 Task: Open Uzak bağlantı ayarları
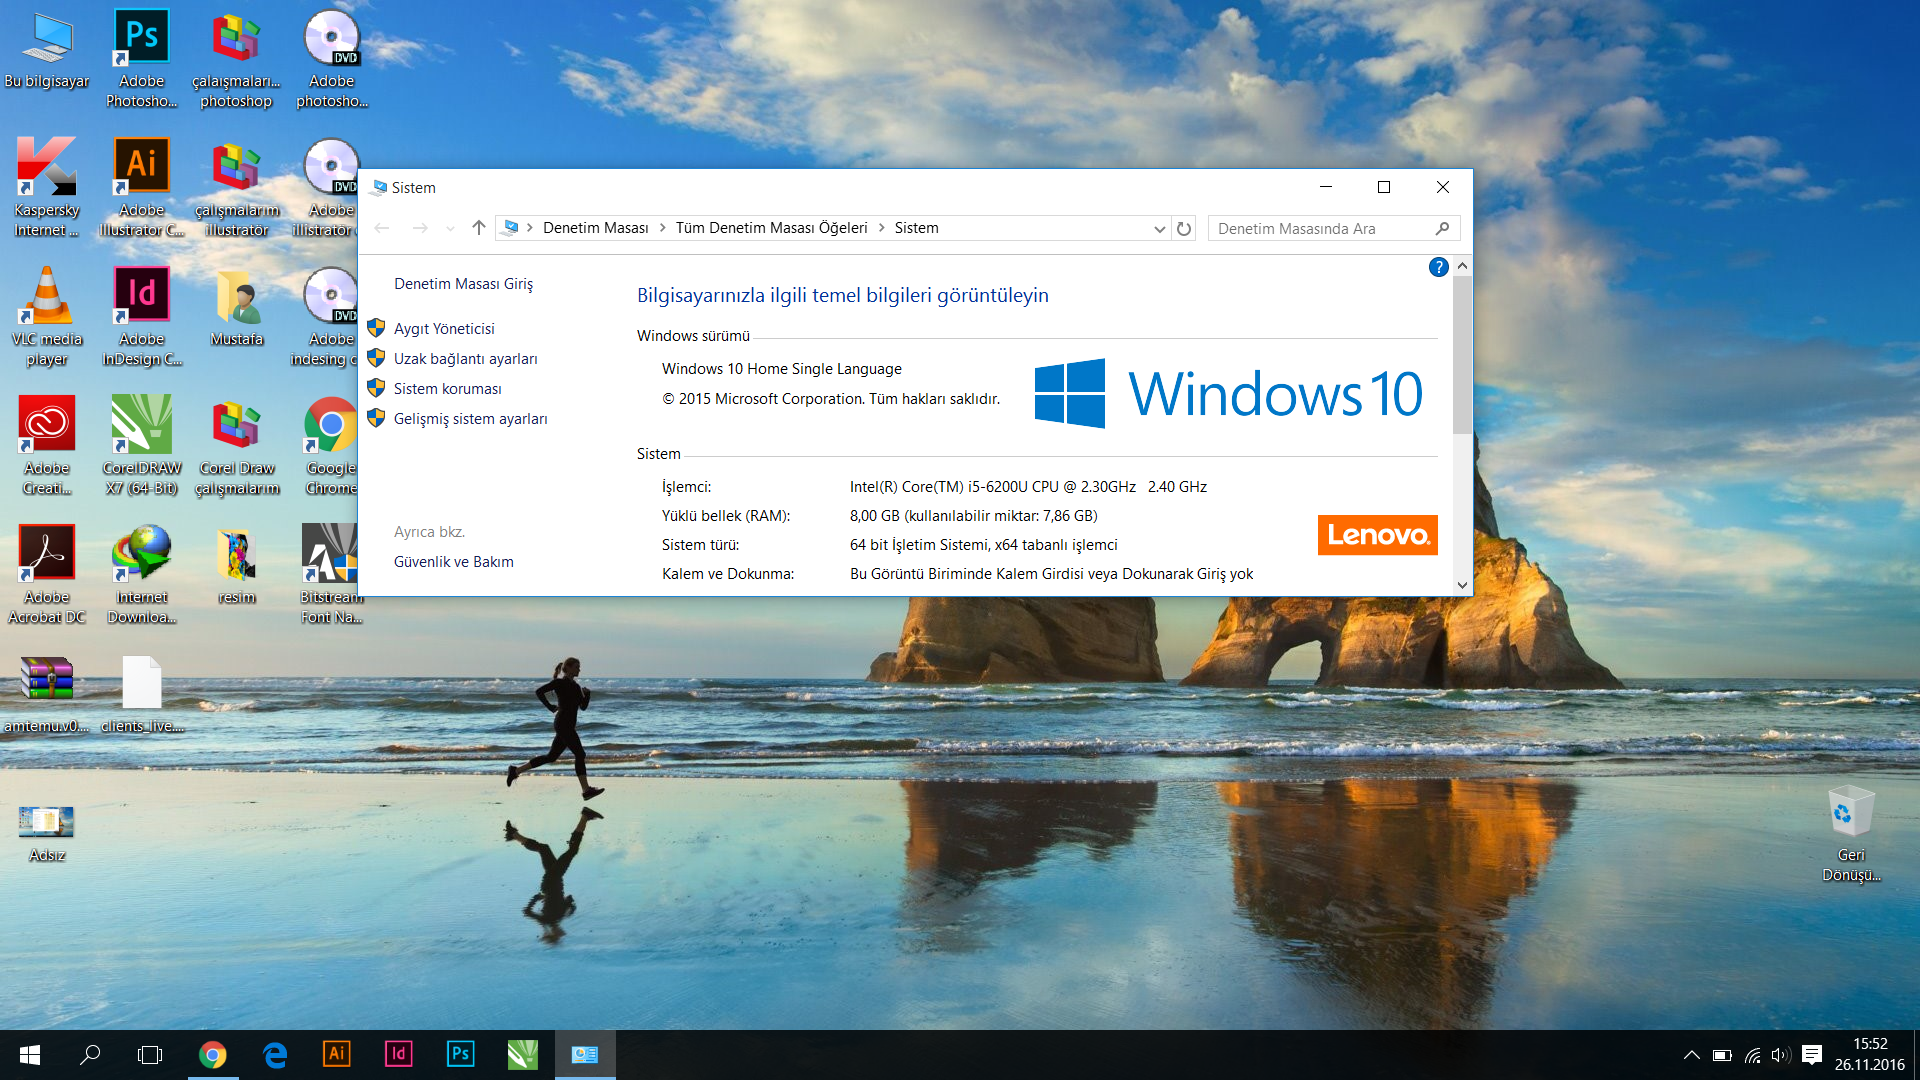[465, 359]
